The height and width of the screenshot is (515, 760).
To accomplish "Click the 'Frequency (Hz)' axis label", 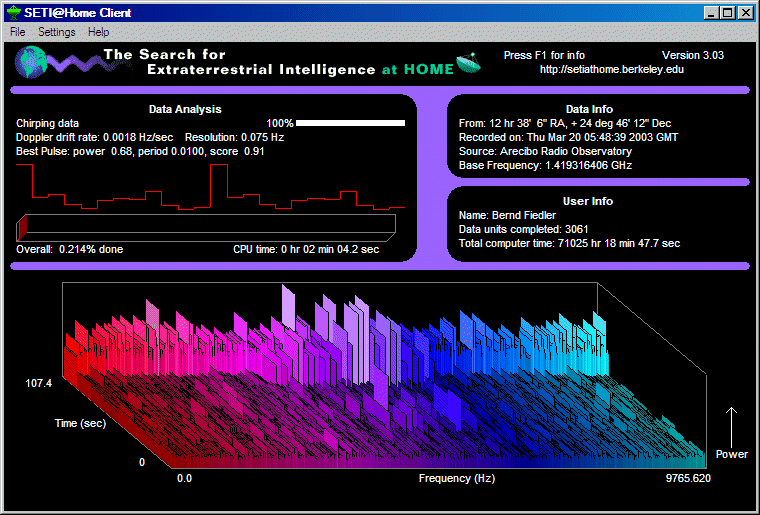I will point(457,479).
